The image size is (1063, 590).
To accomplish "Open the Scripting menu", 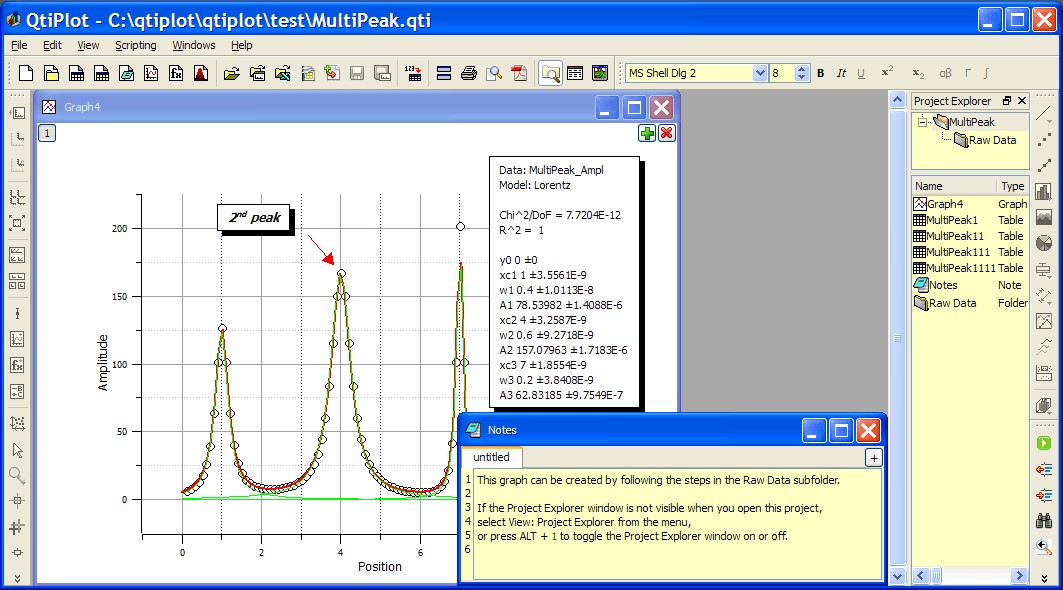I will 136,45.
